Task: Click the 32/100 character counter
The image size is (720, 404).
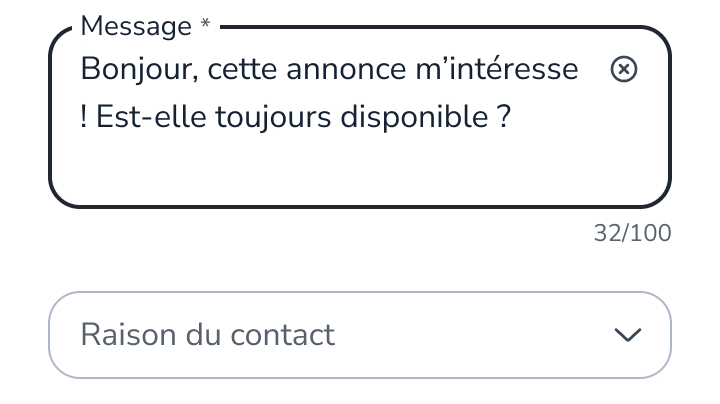Action: coord(632,234)
